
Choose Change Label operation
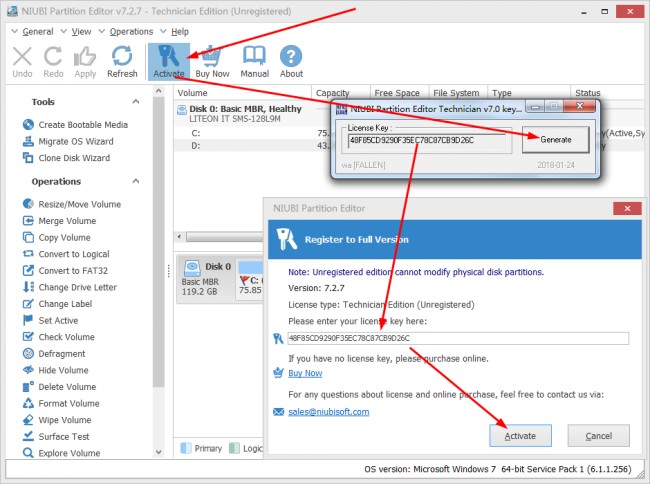(57, 304)
